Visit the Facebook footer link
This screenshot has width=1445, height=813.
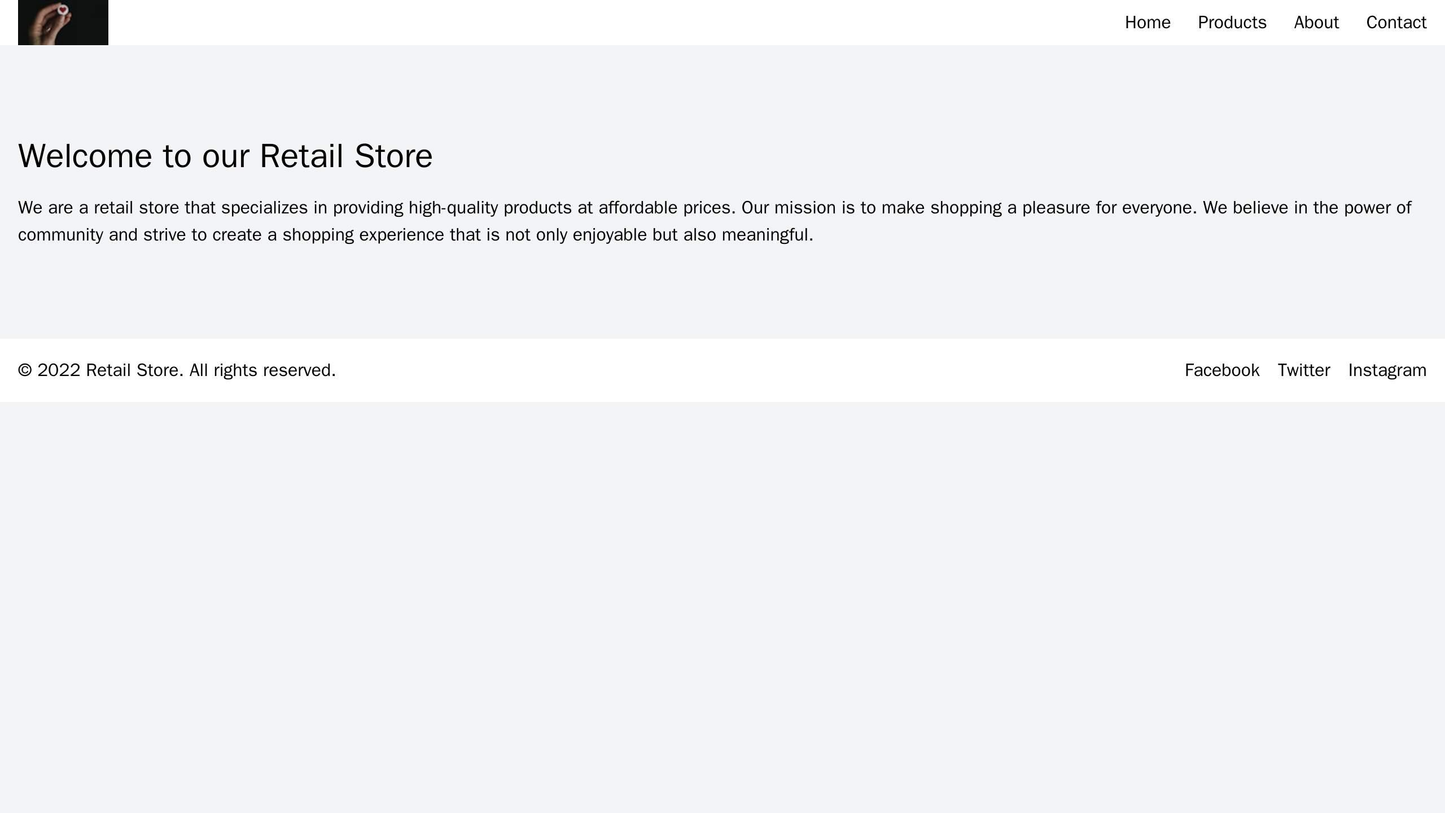tap(1221, 370)
